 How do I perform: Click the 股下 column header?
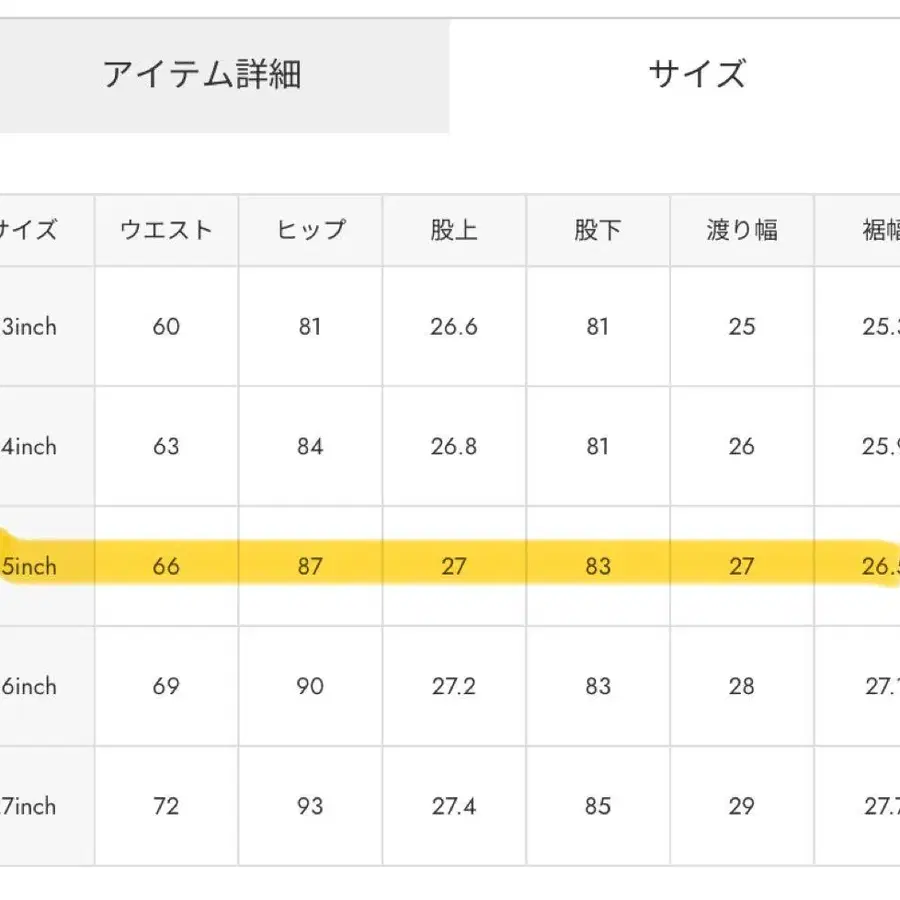point(598,230)
